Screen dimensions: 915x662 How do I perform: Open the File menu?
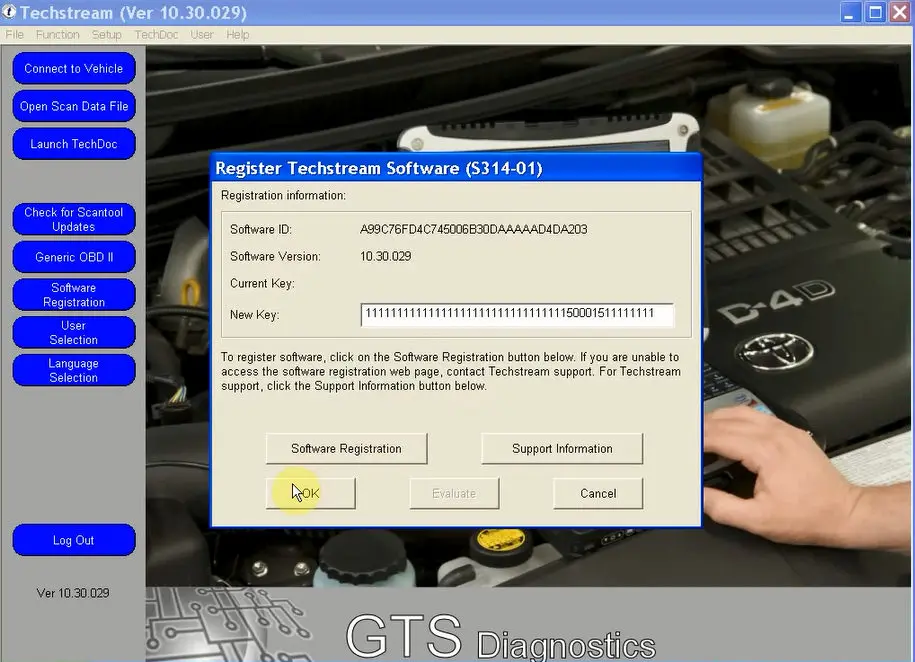15,34
